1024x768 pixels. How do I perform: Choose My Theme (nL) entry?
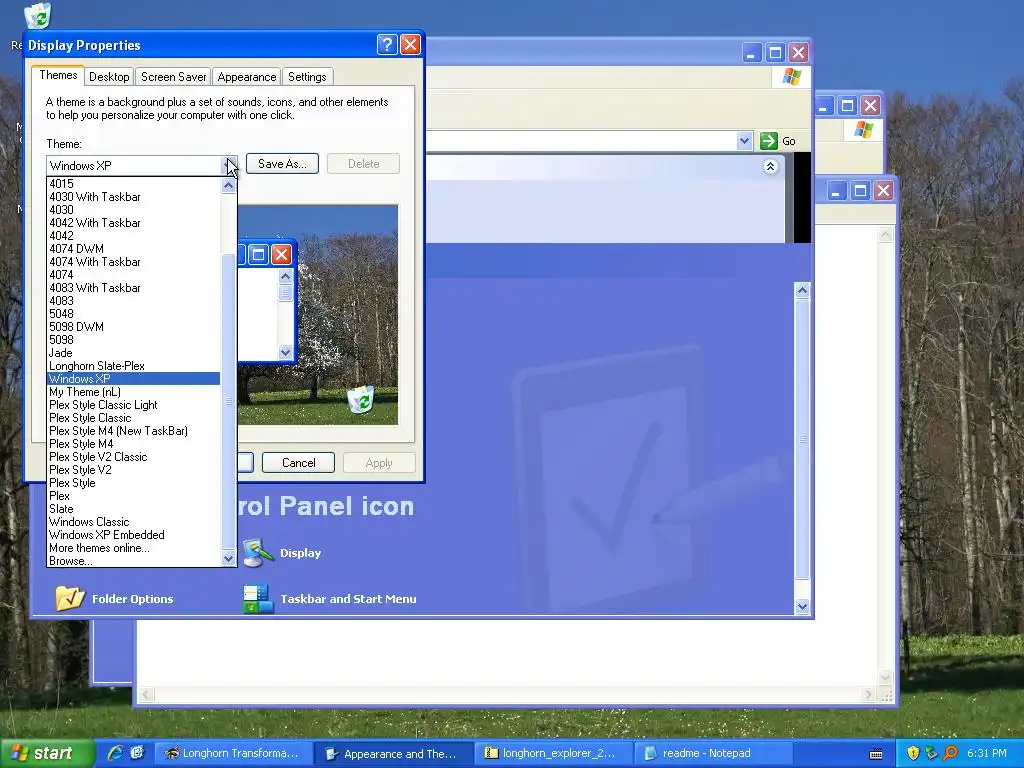(x=134, y=392)
